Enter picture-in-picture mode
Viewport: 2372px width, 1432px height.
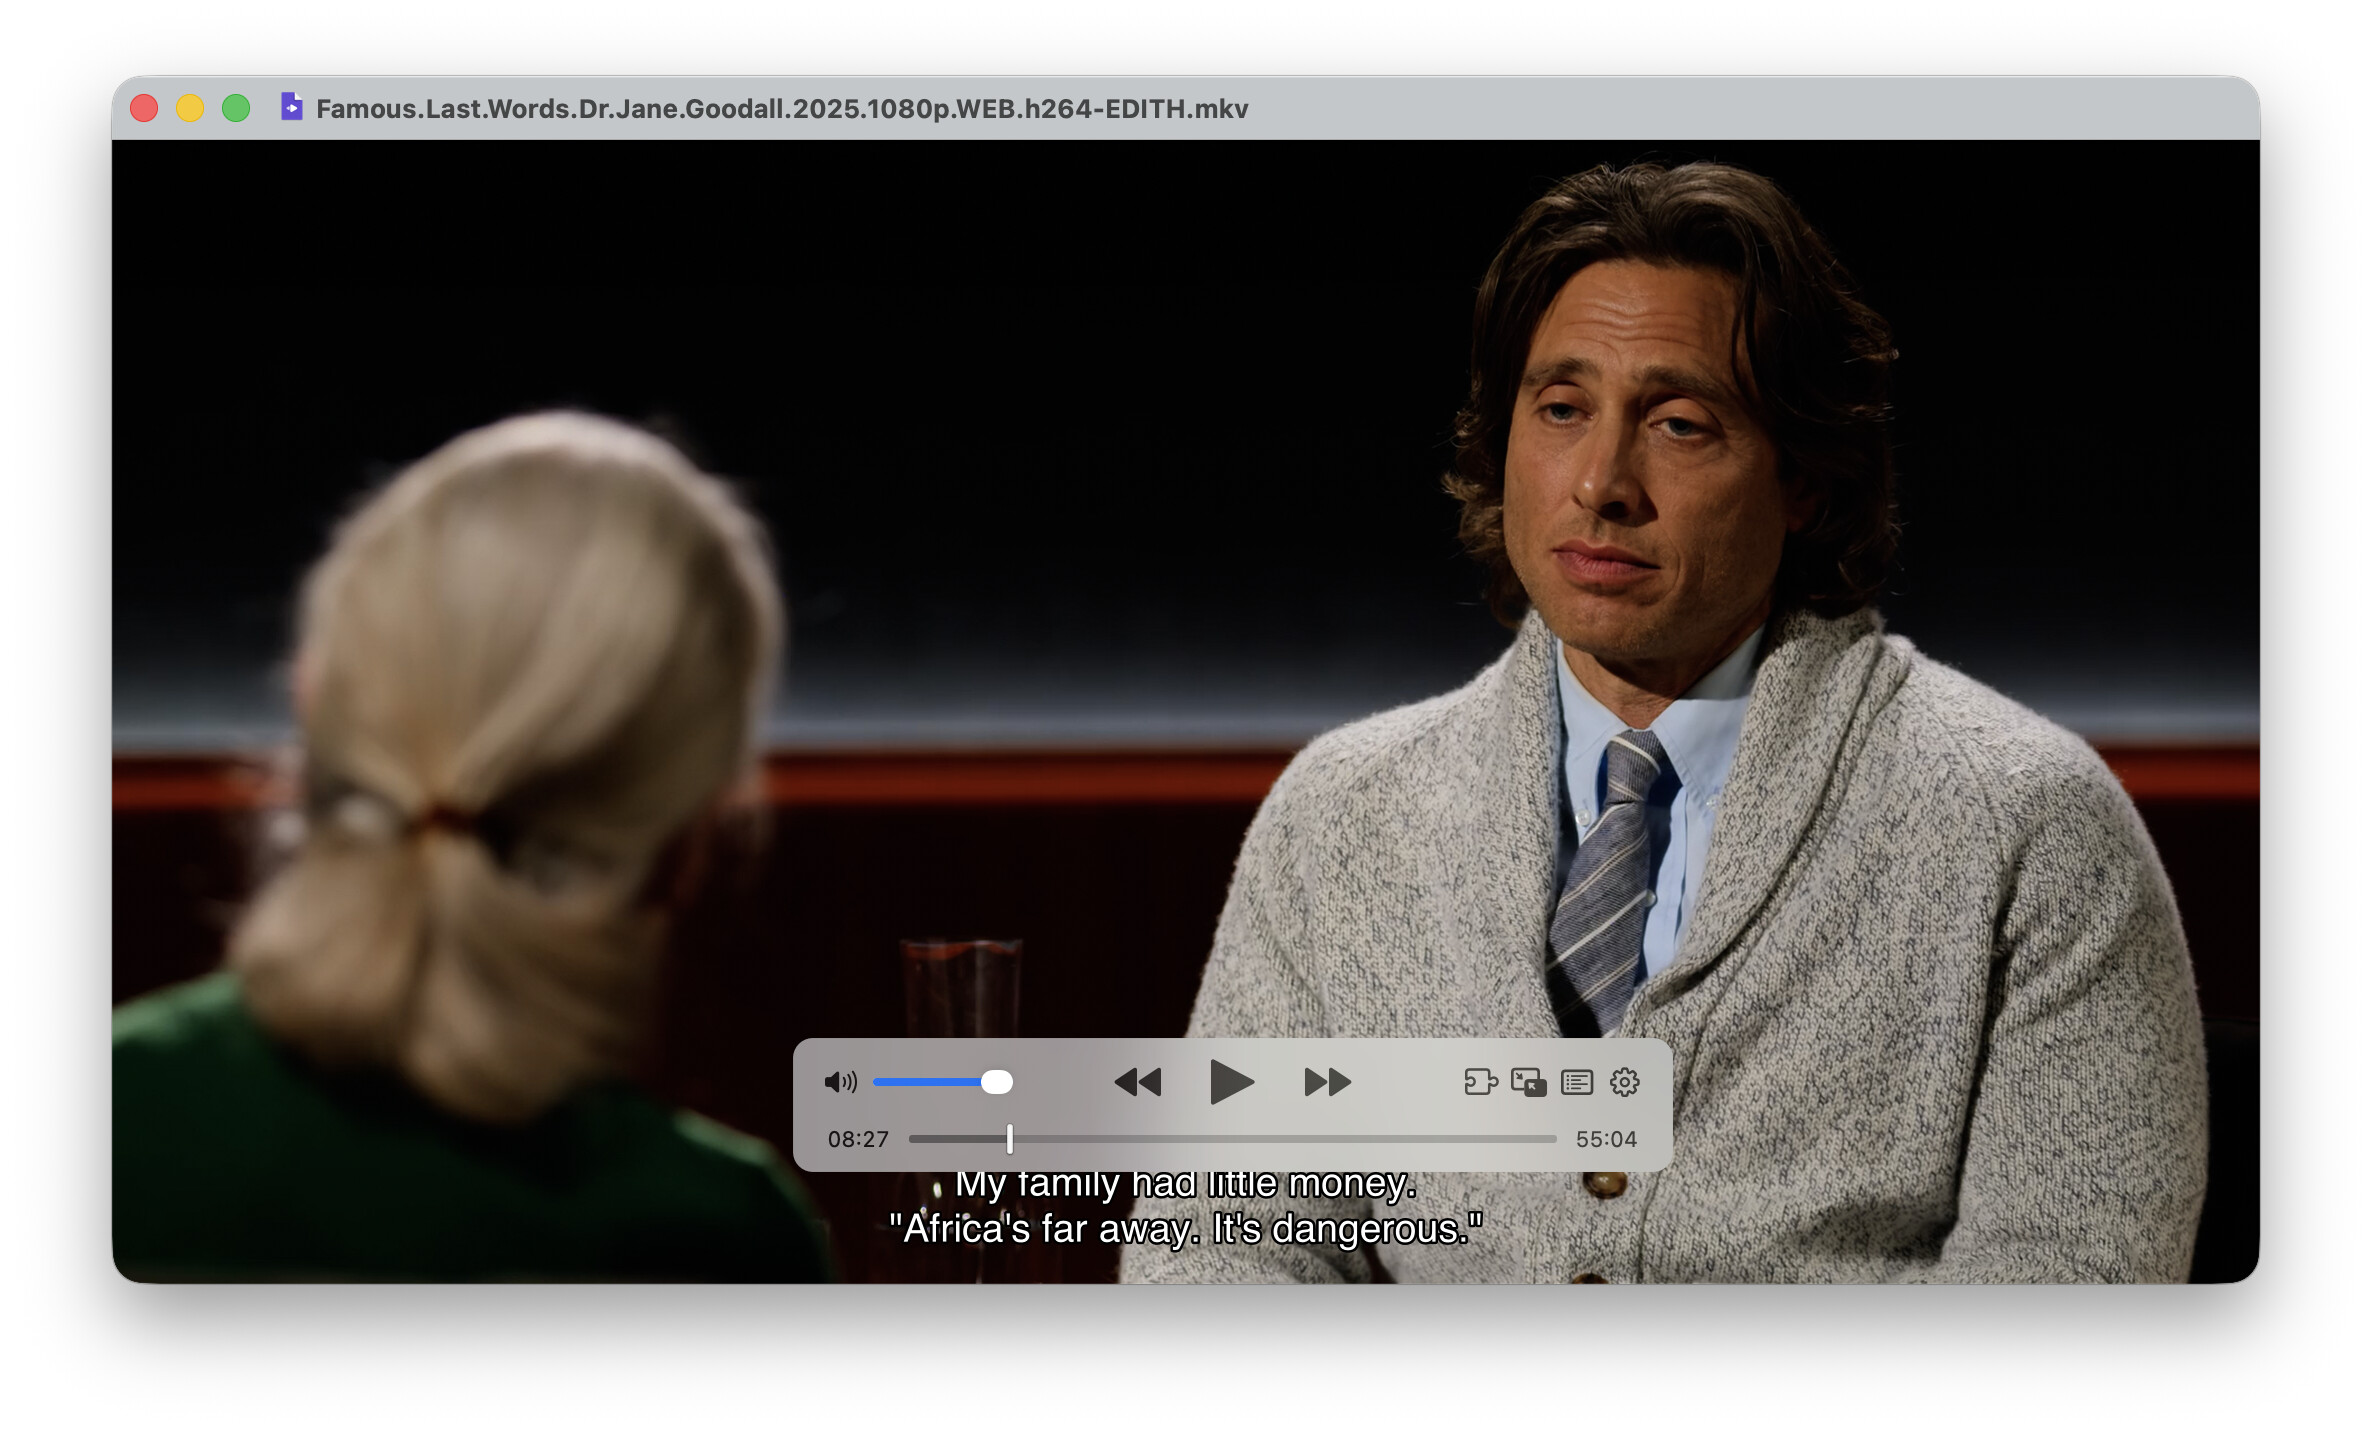1528,1082
